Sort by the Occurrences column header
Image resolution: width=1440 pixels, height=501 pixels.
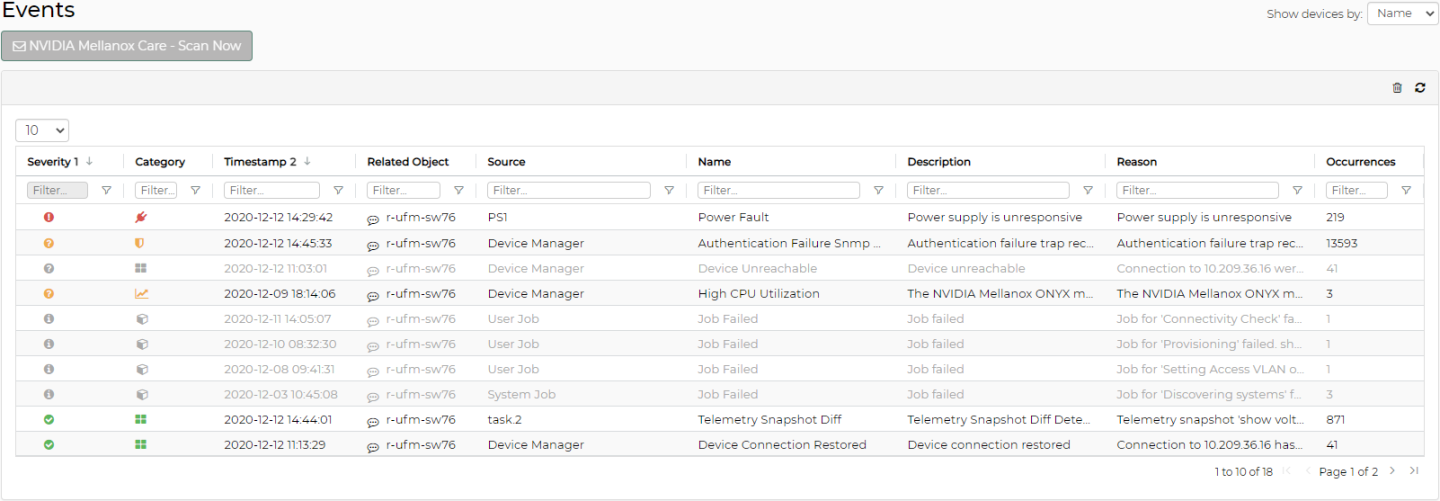coord(1360,162)
